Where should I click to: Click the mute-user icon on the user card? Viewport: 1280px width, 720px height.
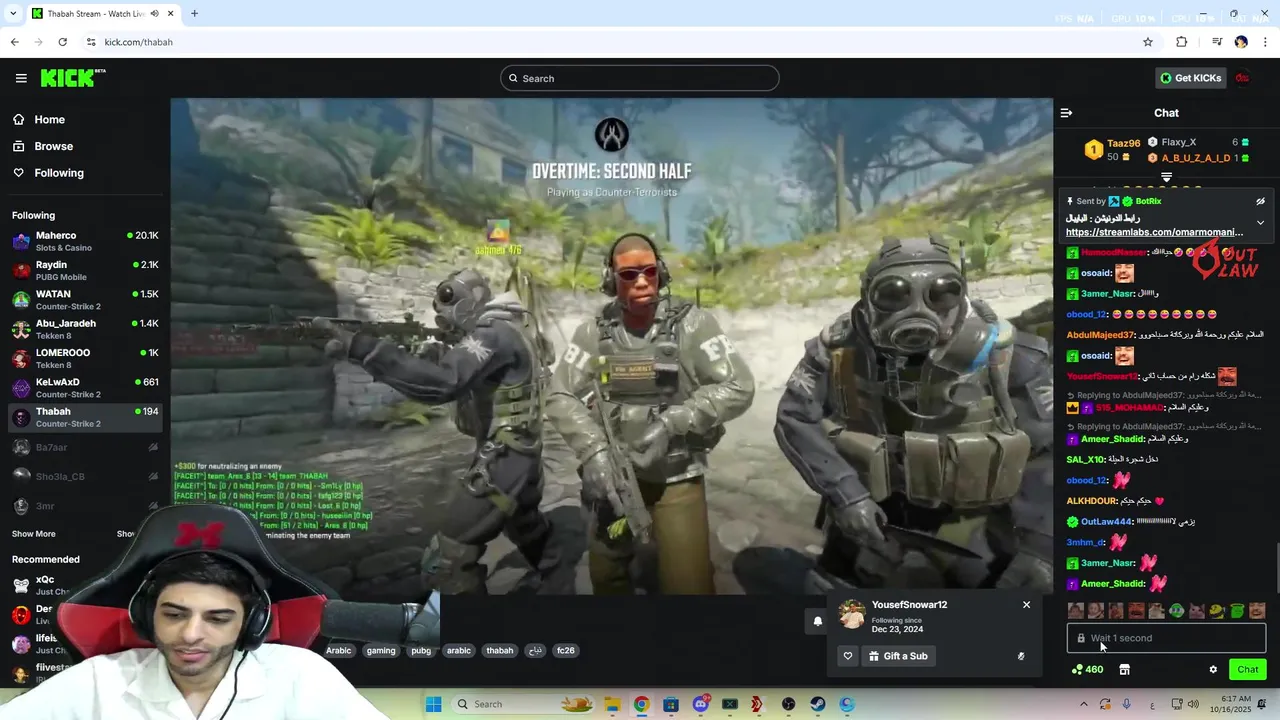coord(1021,656)
